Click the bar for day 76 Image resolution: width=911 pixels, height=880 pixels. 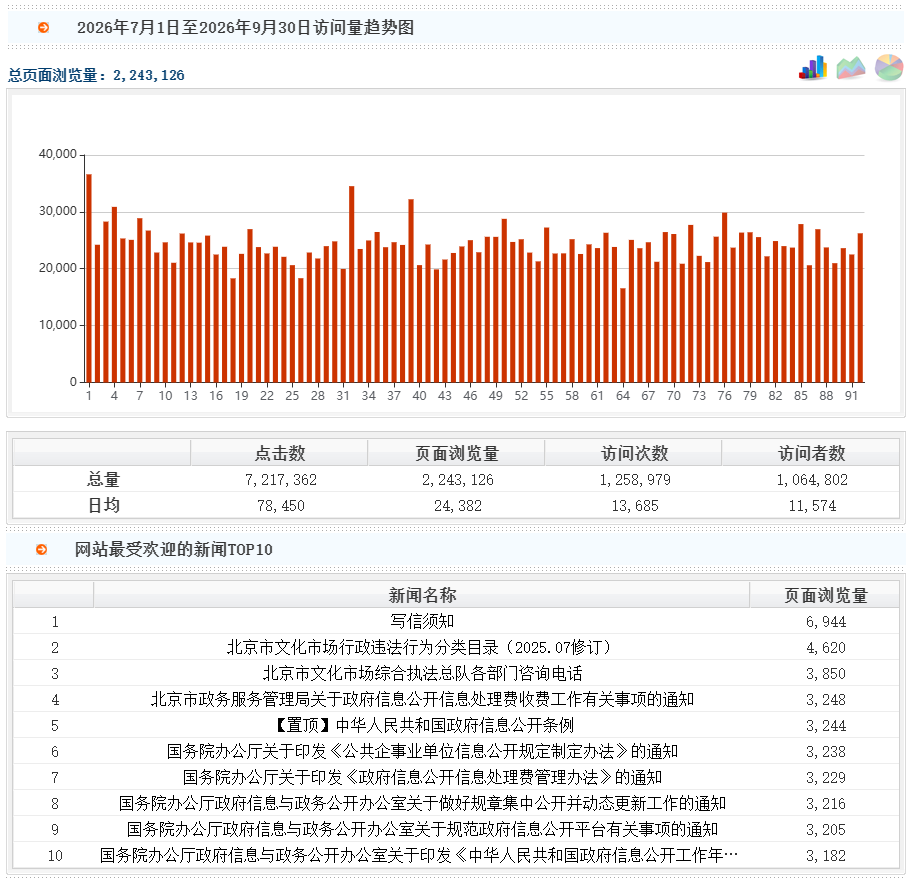coord(725,297)
